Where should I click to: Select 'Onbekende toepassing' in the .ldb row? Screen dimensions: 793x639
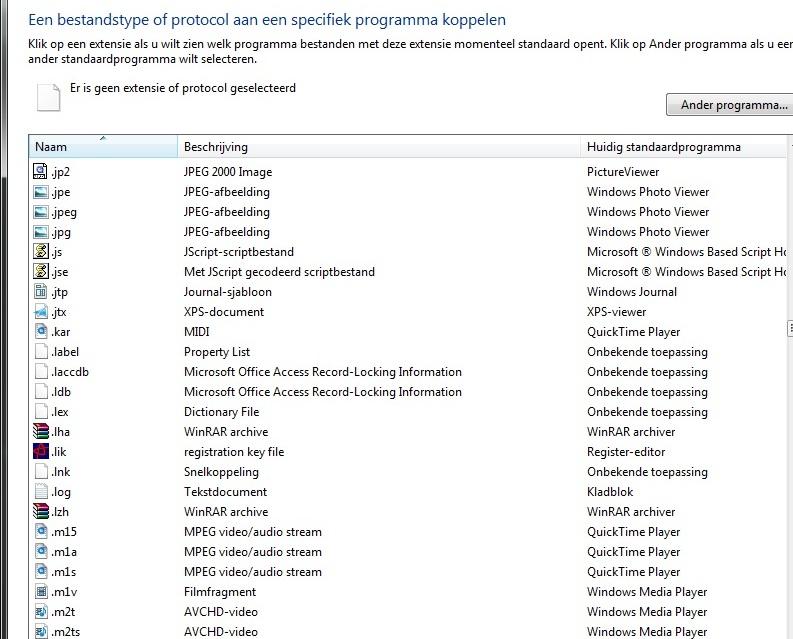point(647,392)
